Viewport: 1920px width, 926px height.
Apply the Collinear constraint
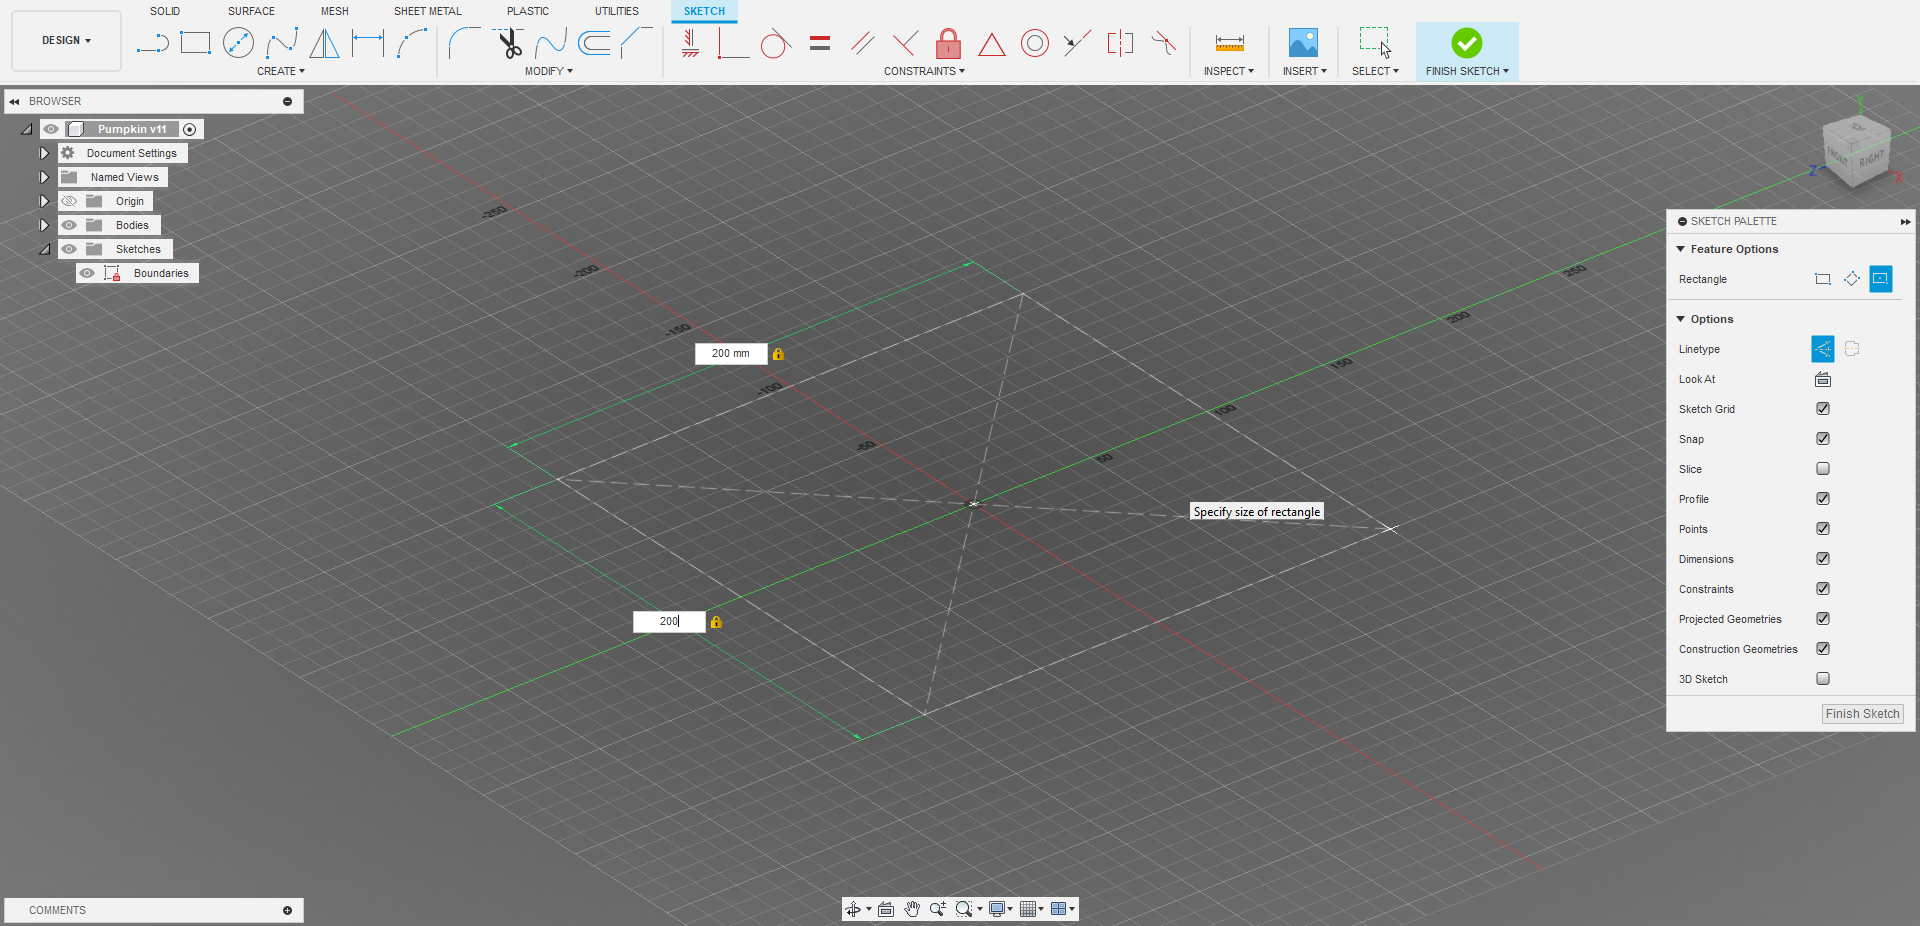(1077, 43)
